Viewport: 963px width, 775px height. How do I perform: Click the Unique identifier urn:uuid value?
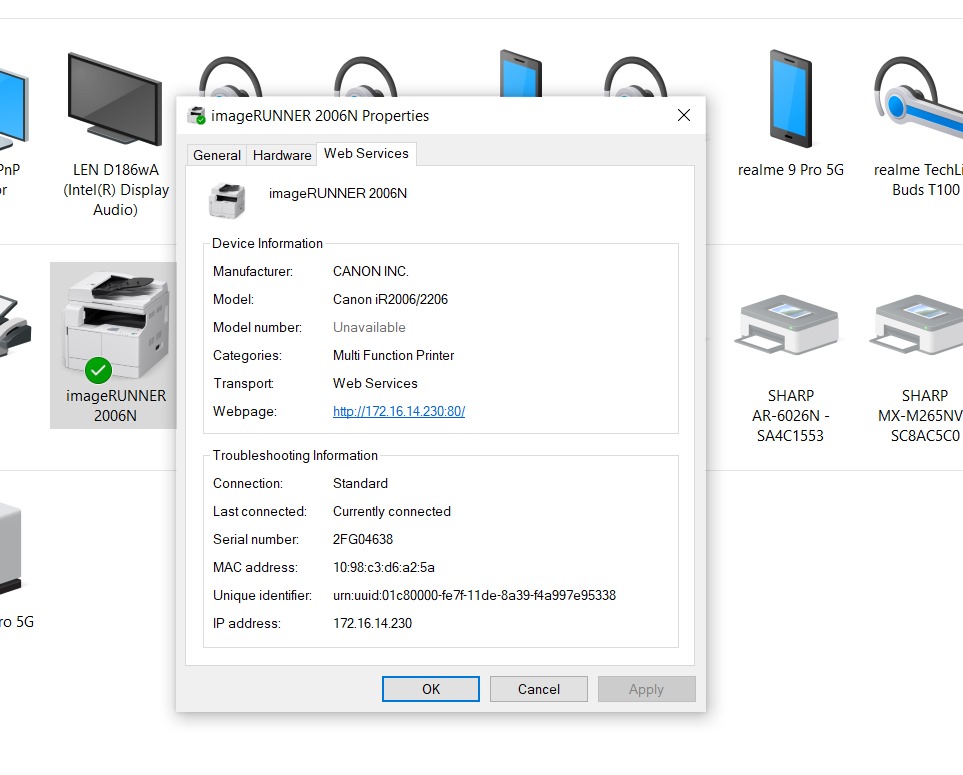tap(474, 595)
